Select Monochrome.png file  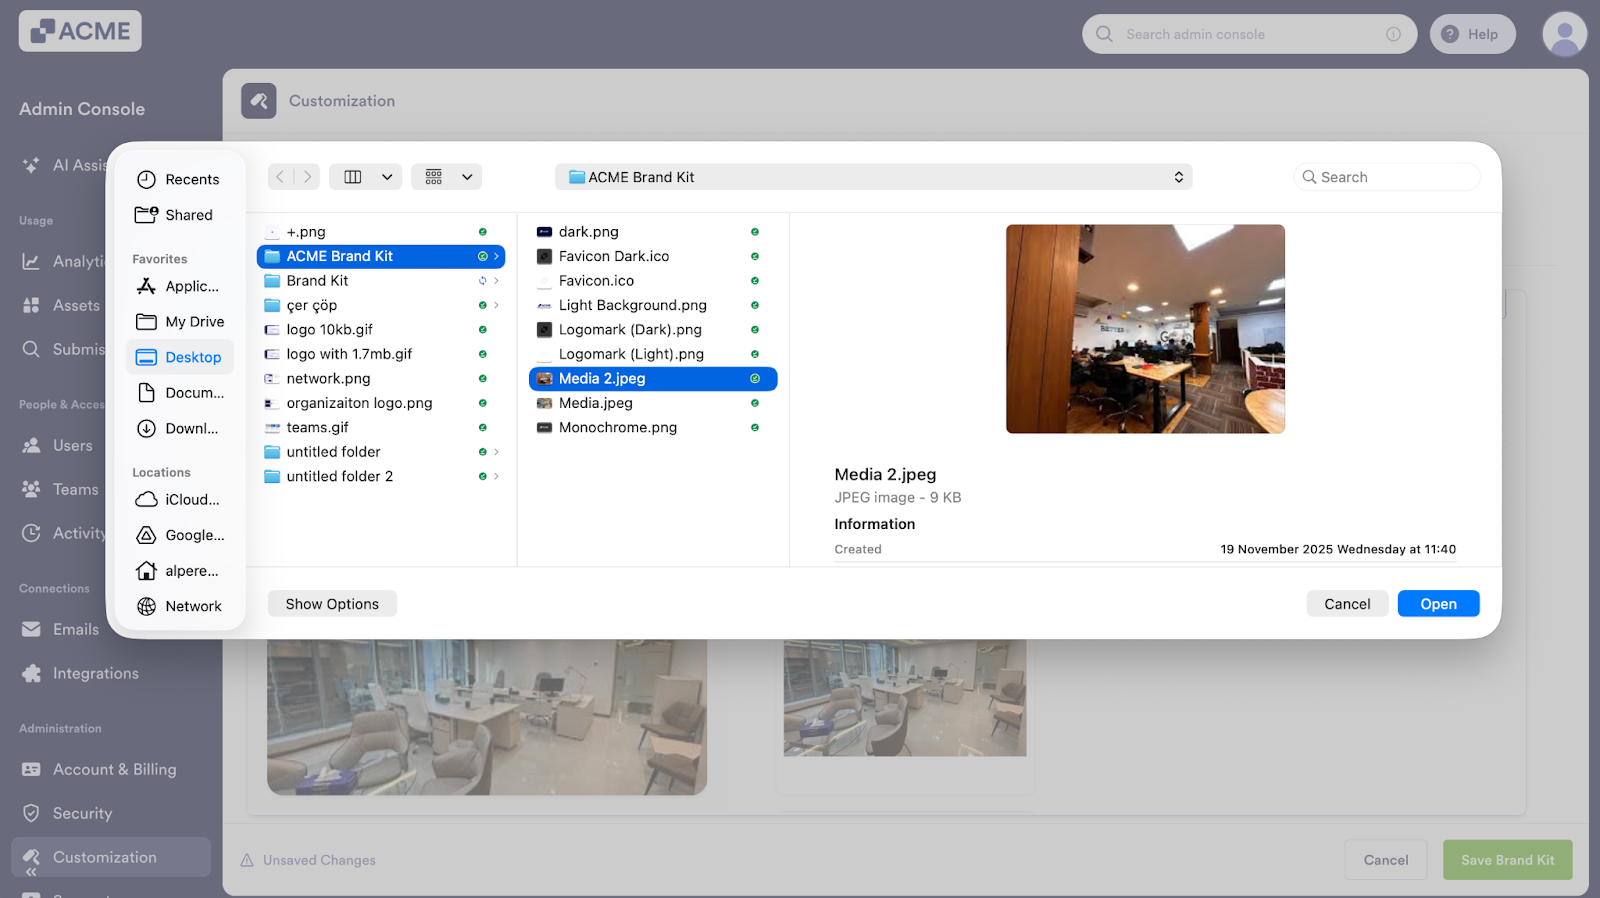(x=652, y=428)
